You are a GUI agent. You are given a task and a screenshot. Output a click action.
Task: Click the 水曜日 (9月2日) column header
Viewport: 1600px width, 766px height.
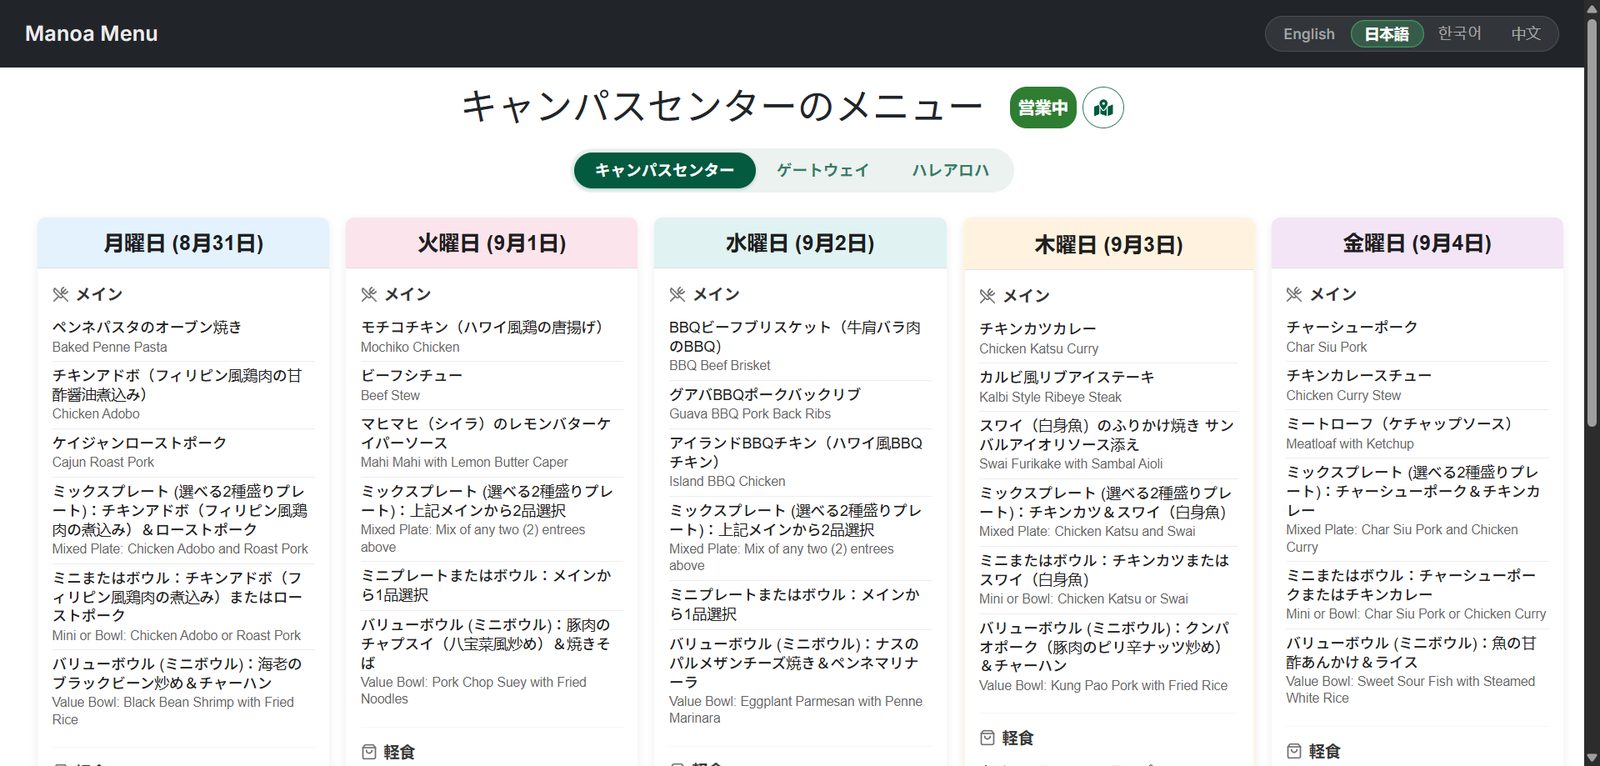click(x=800, y=243)
